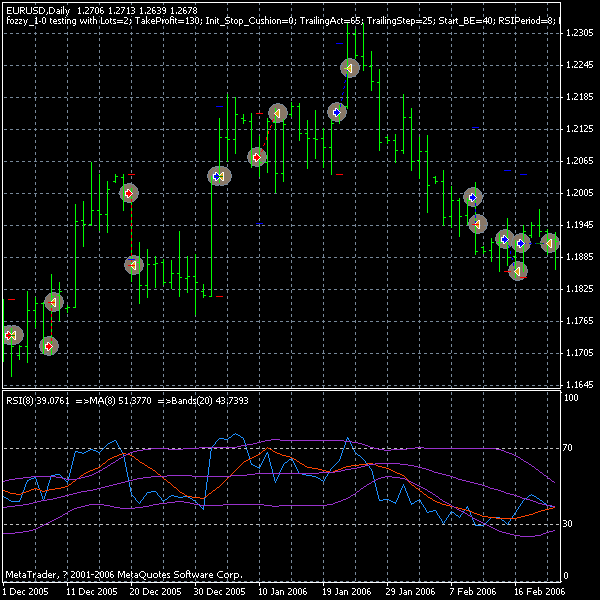Click the fozzy_1-0 testing parameters line
Image resolution: width=600 pixels, height=600 pixels.
pos(282,21)
